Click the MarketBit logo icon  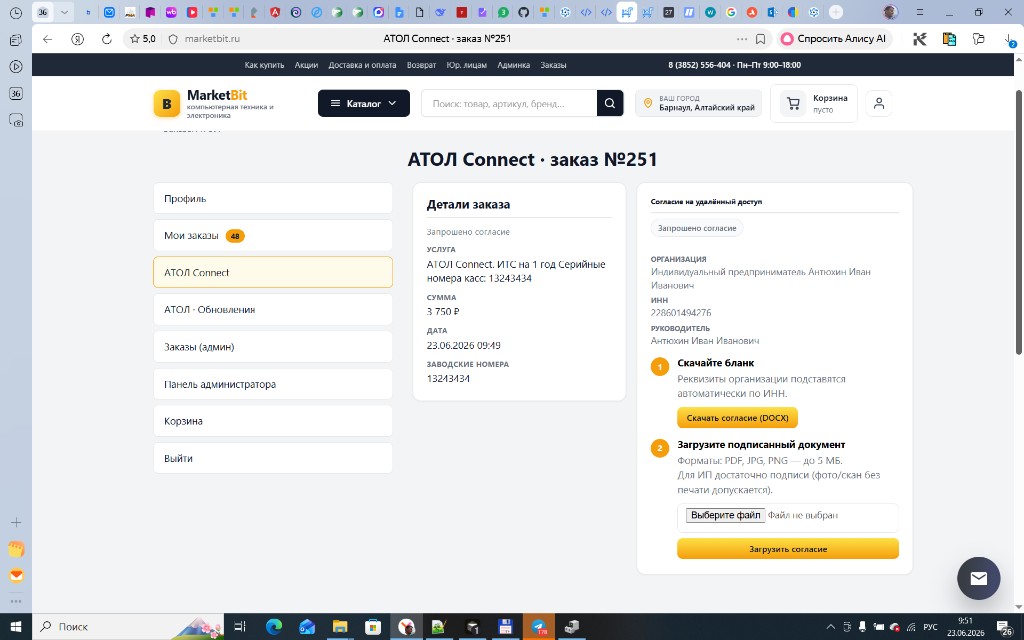(x=167, y=103)
